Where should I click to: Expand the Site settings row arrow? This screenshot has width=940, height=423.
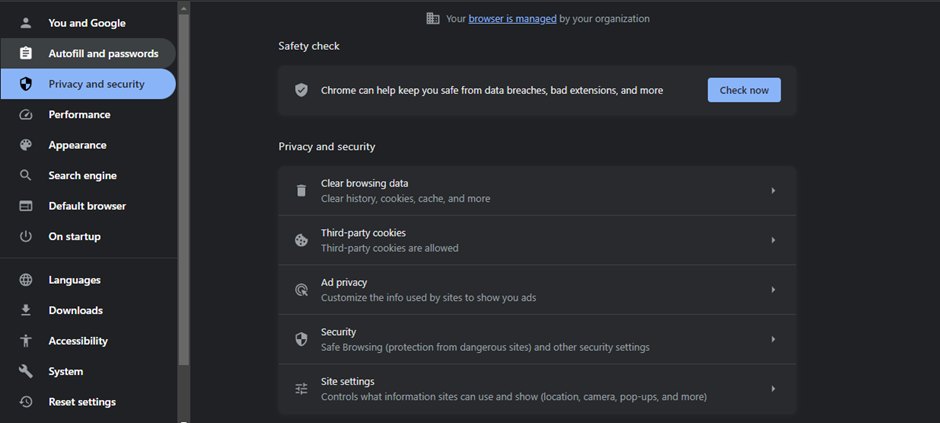tap(773, 389)
